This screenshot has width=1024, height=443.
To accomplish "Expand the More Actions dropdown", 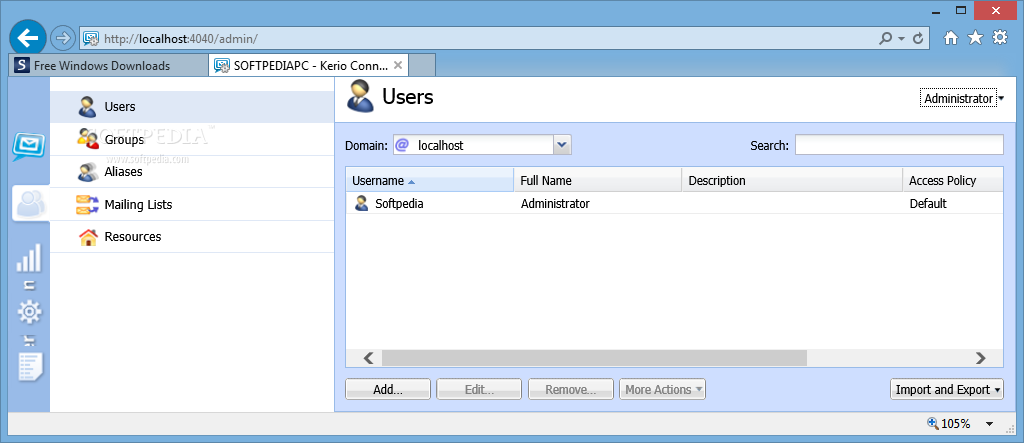I will coord(662,389).
